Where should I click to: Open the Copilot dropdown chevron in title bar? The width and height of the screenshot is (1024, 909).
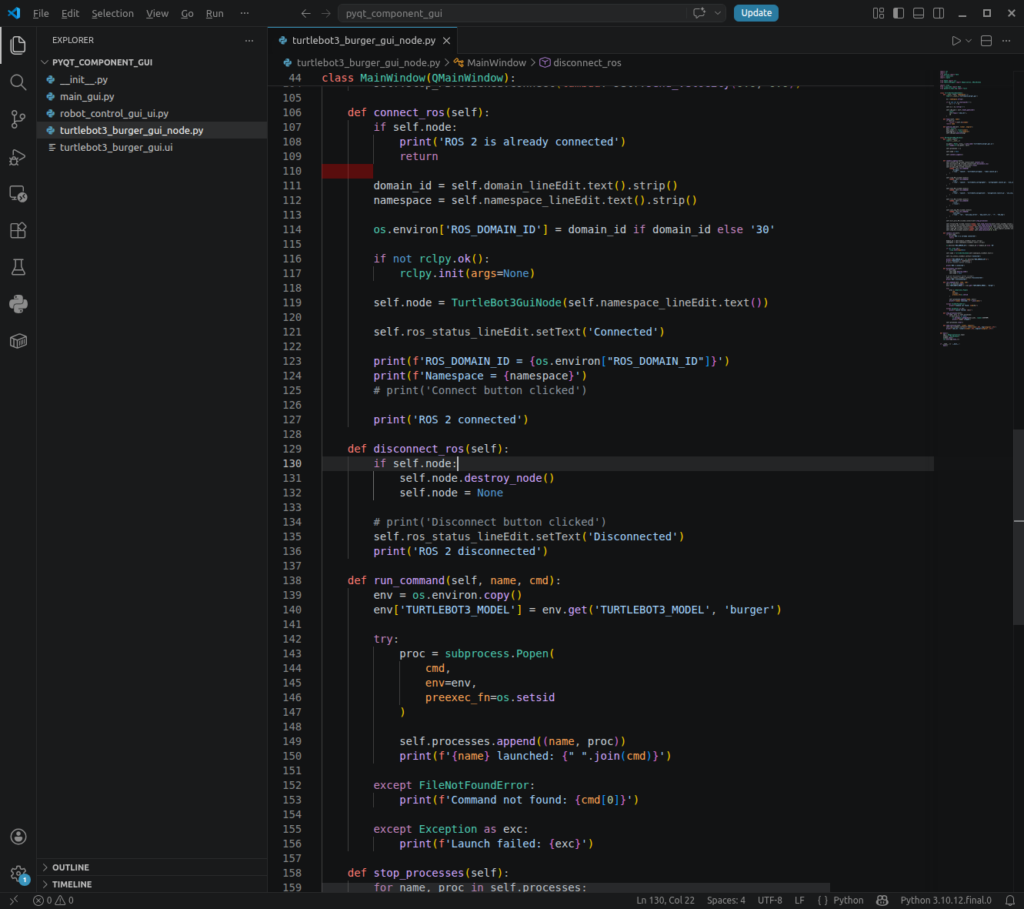click(x=717, y=13)
